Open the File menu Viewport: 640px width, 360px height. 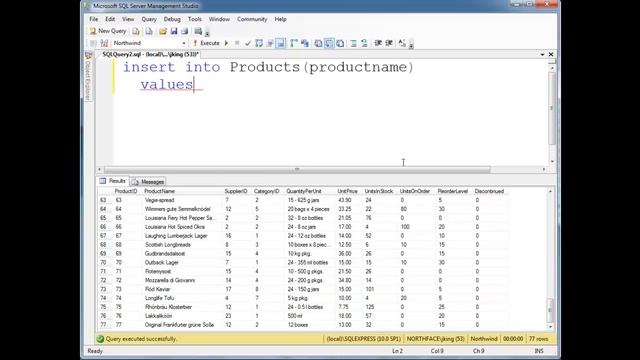click(93, 19)
